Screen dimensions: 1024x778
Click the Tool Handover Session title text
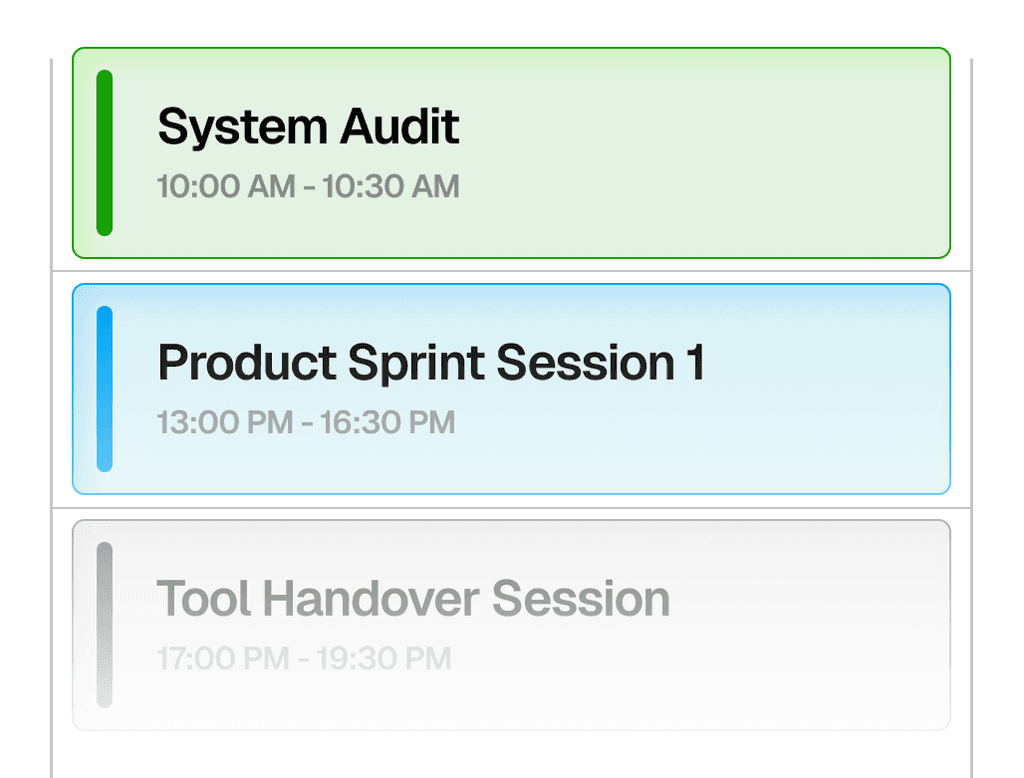(413, 598)
